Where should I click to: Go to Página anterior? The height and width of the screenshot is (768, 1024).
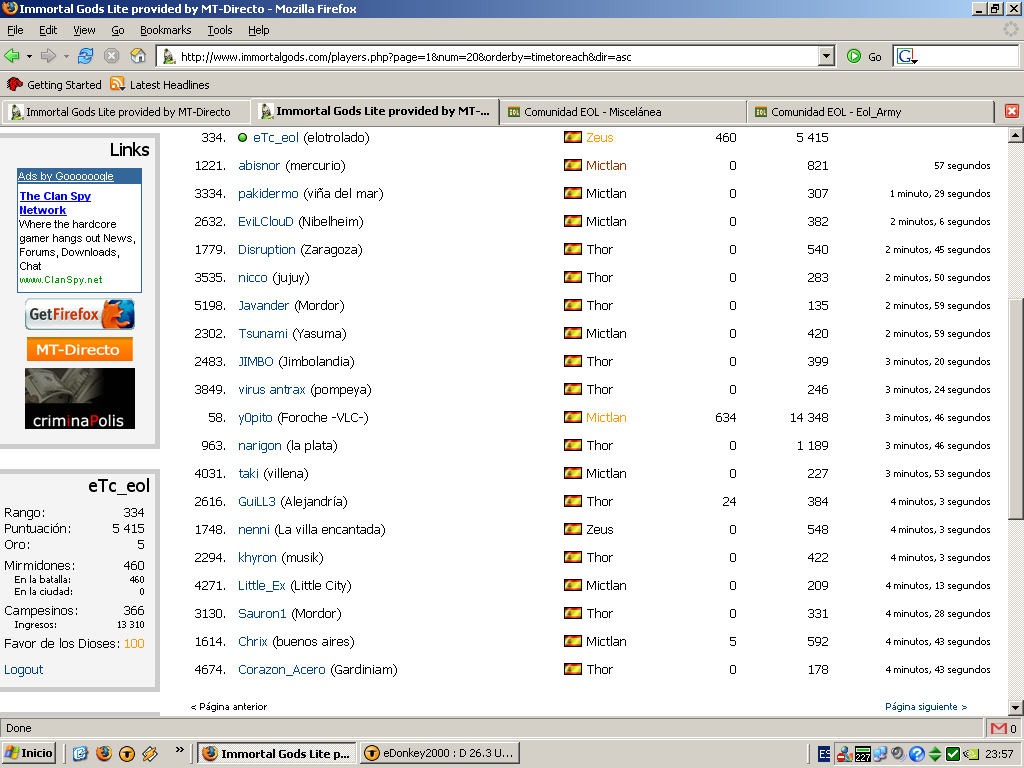pyautogui.click(x=229, y=707)
